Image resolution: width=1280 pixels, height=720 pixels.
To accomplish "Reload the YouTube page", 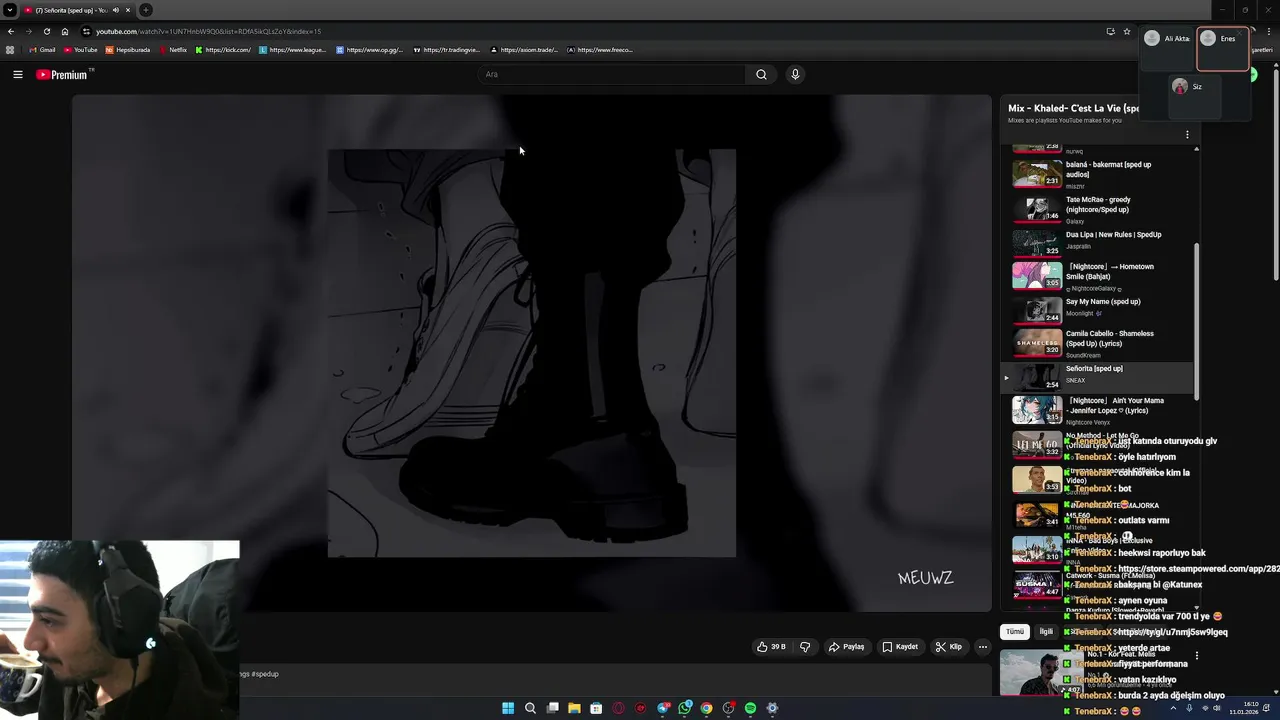I will click(46, 31).
